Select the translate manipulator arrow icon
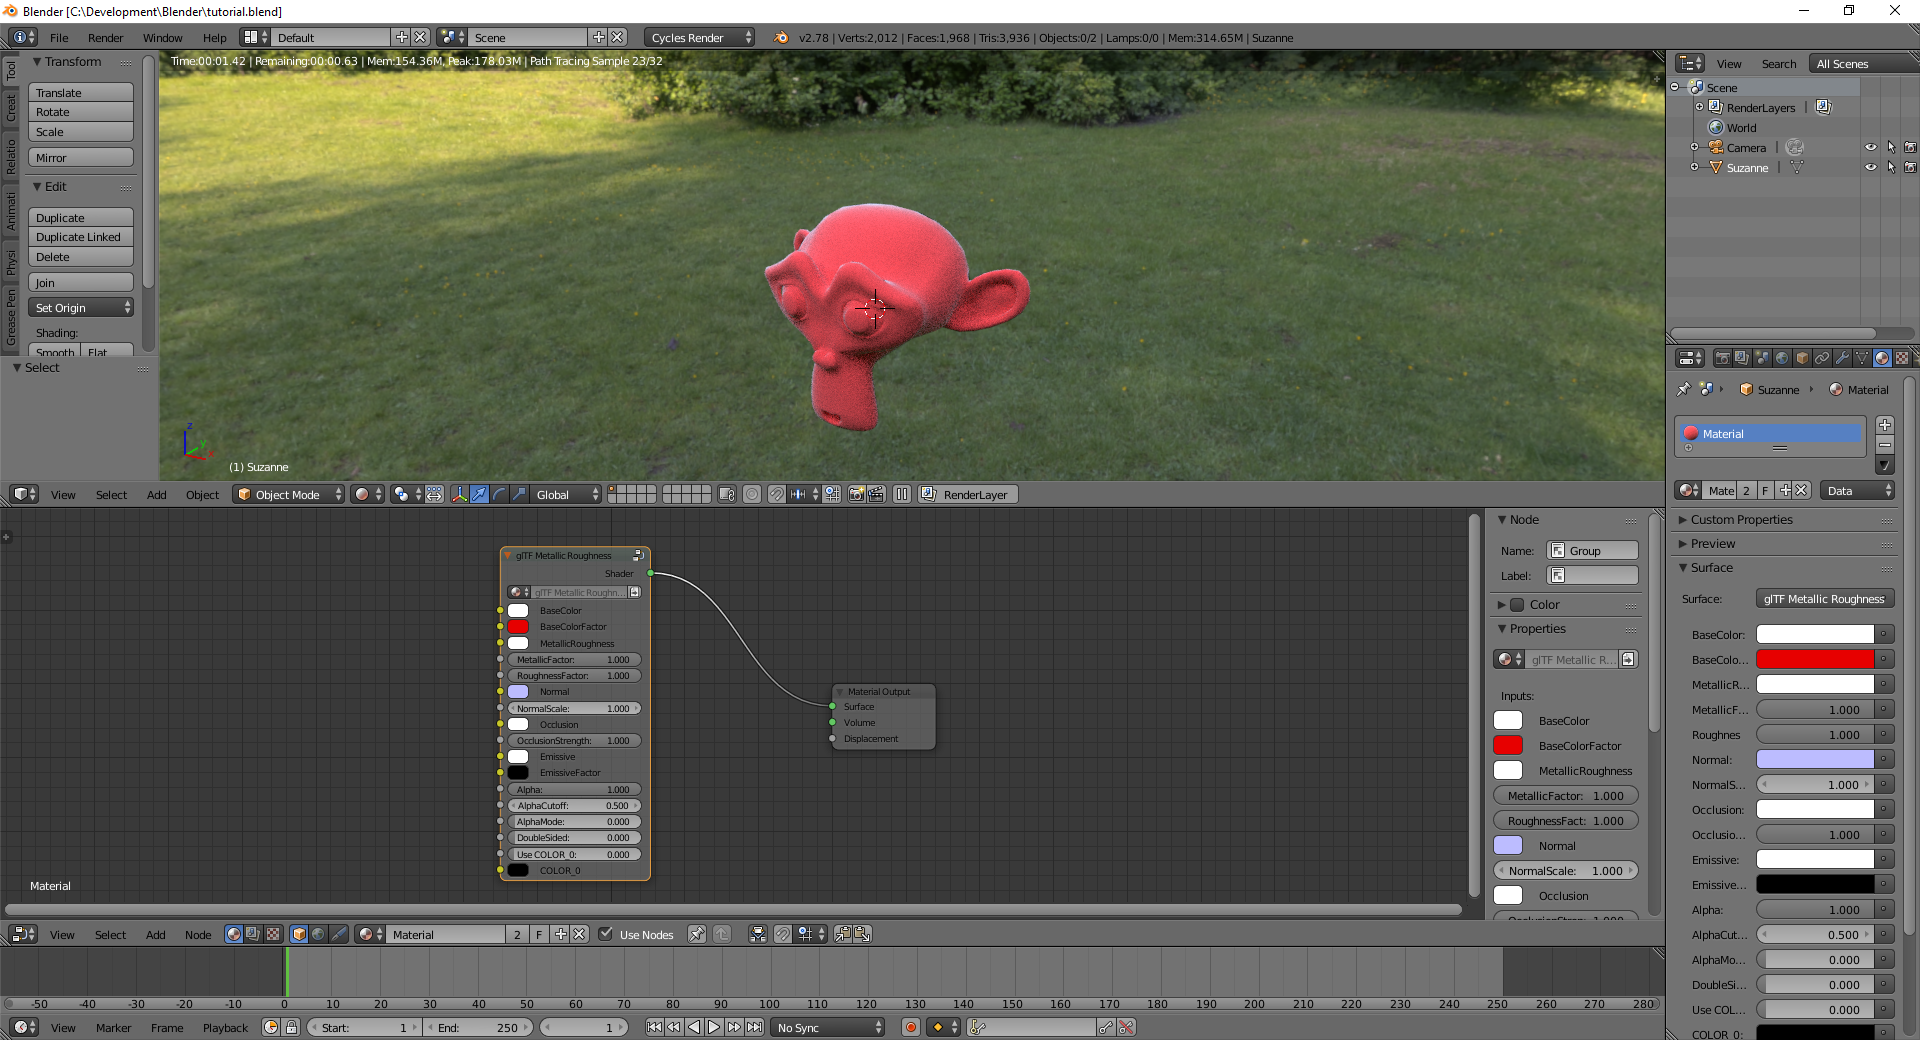The height and width of the screenshot is (1040, 1920). coord(479,494)
